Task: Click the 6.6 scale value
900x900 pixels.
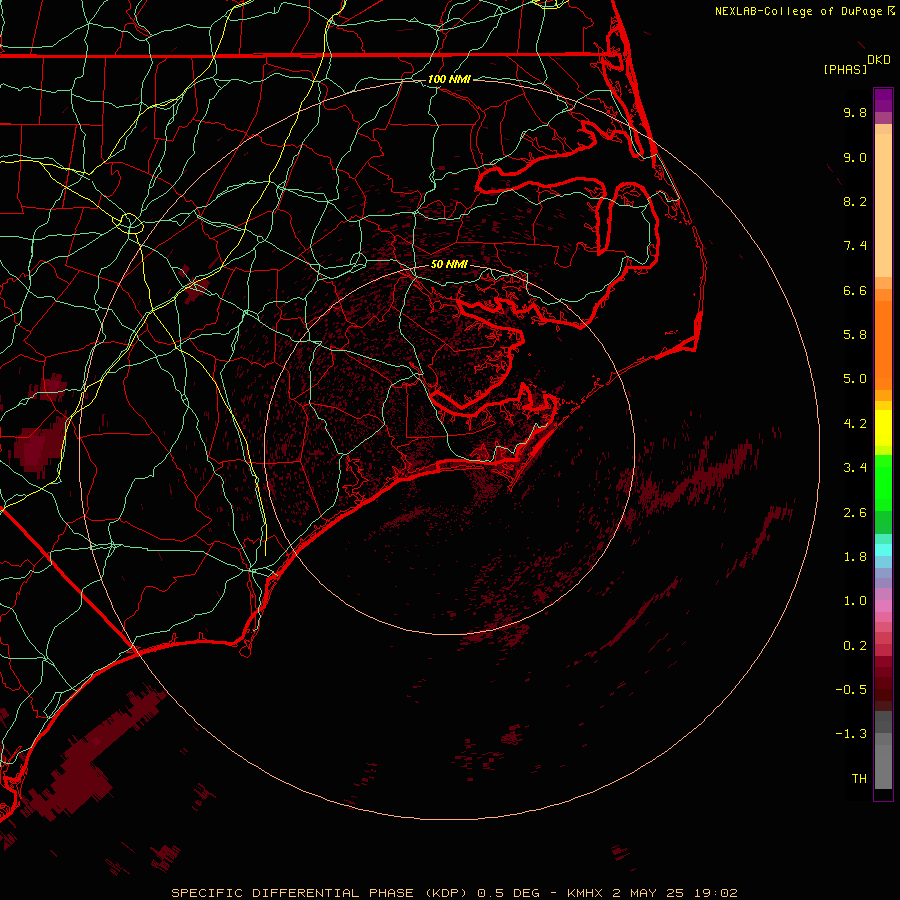Action: click(855, 290)
